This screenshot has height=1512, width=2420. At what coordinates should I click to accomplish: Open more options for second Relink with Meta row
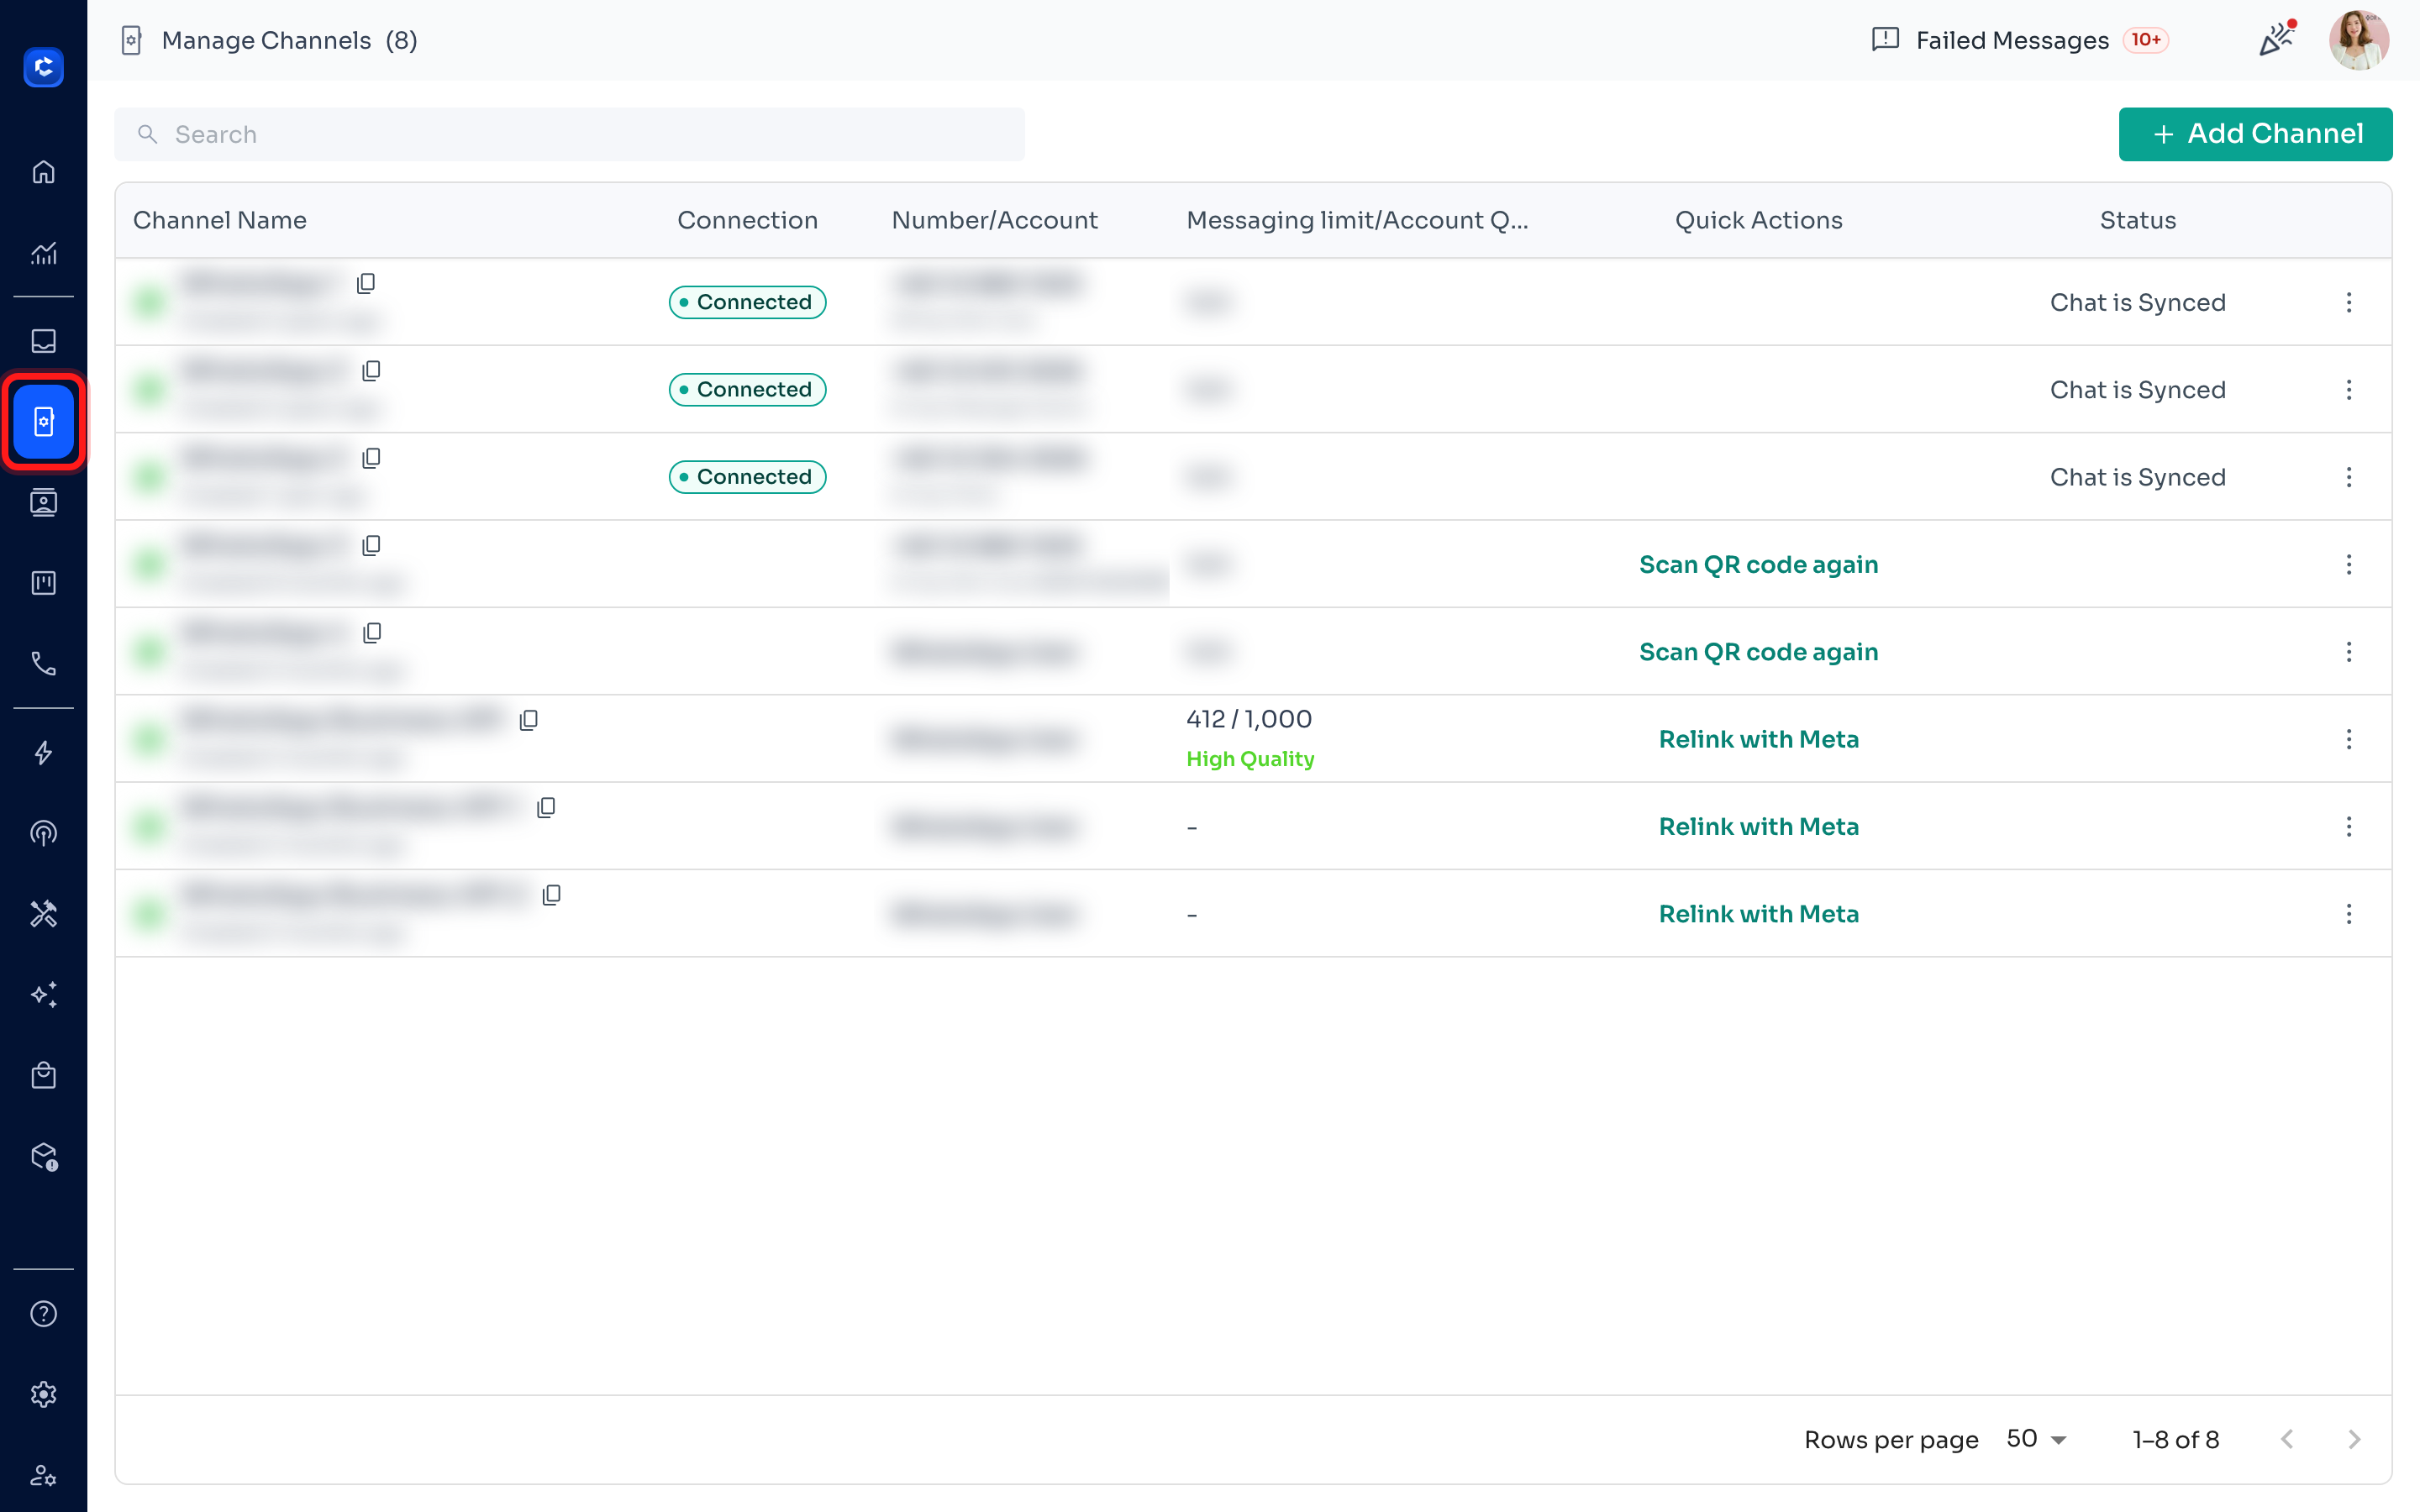pos(2349,827)
